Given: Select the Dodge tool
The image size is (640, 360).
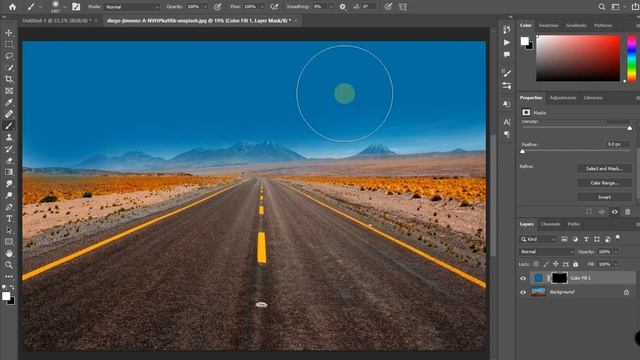Looking at the screenshot, I should coord(9,196).
